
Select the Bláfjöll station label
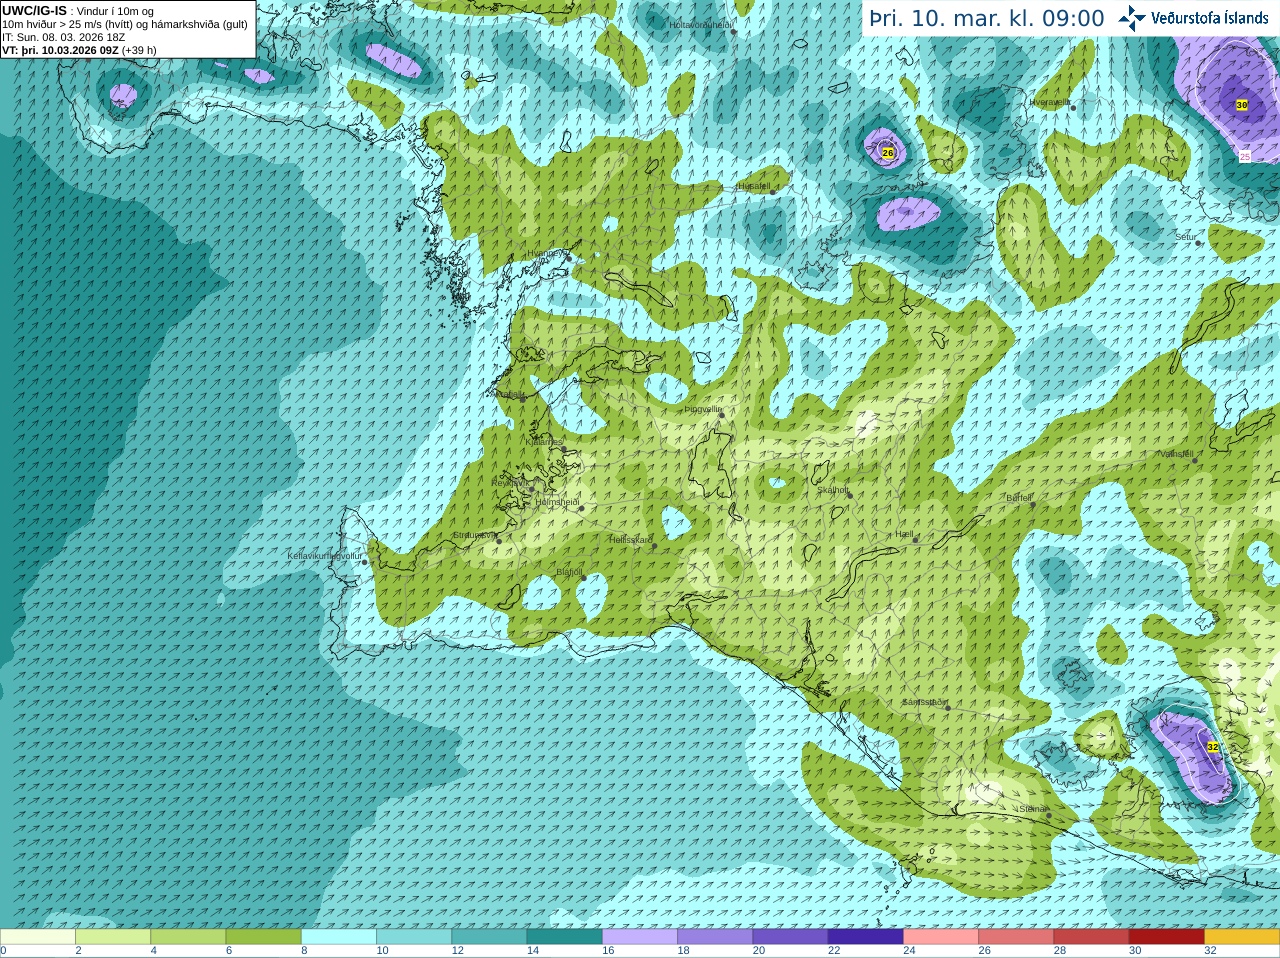tap(569, 572)
